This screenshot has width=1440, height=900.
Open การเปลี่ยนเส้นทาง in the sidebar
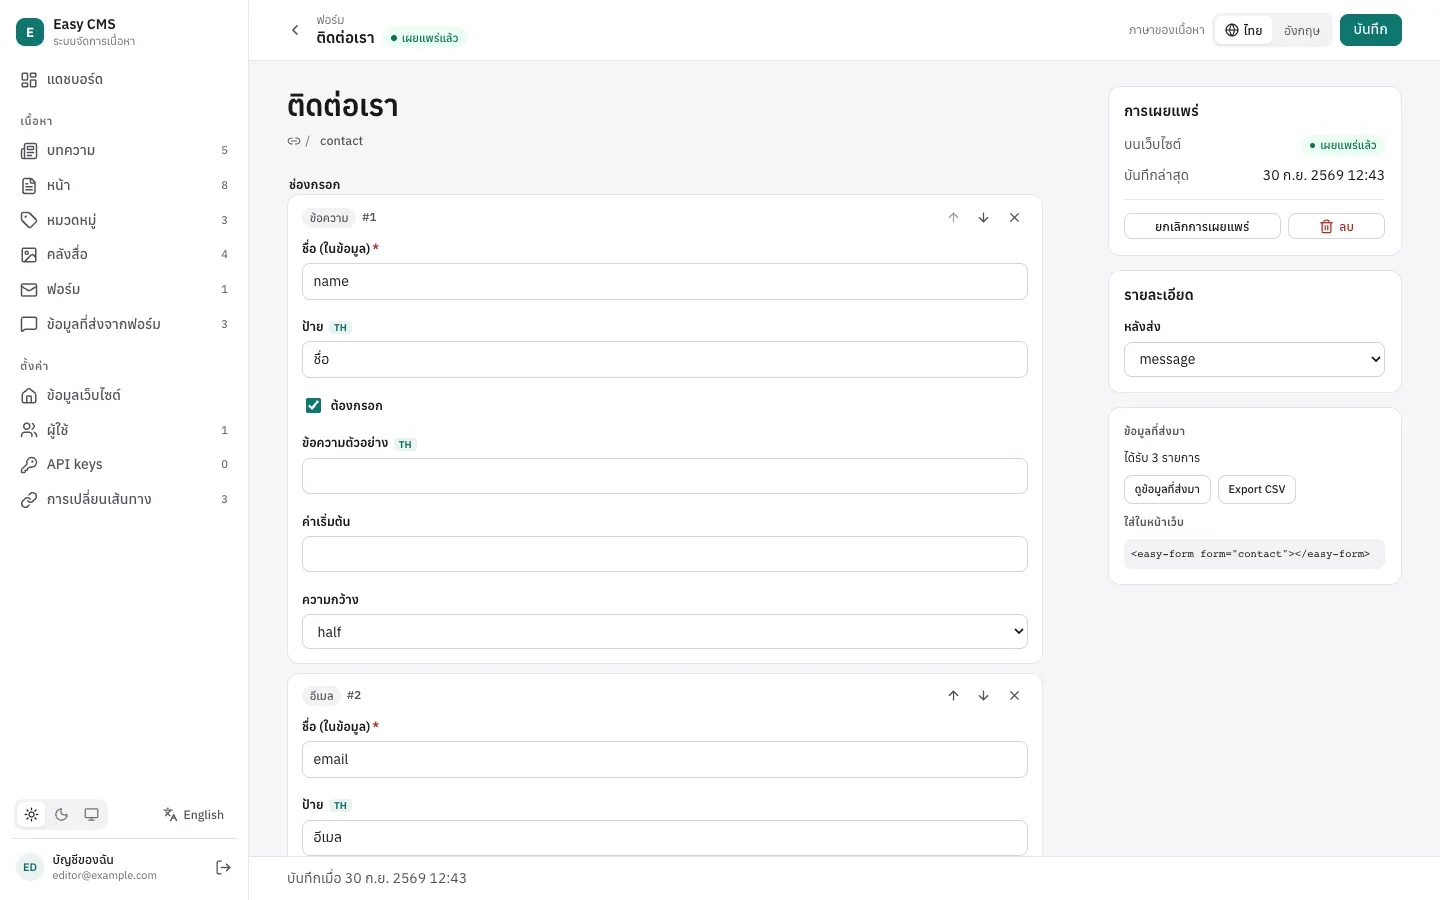[124, 499]
